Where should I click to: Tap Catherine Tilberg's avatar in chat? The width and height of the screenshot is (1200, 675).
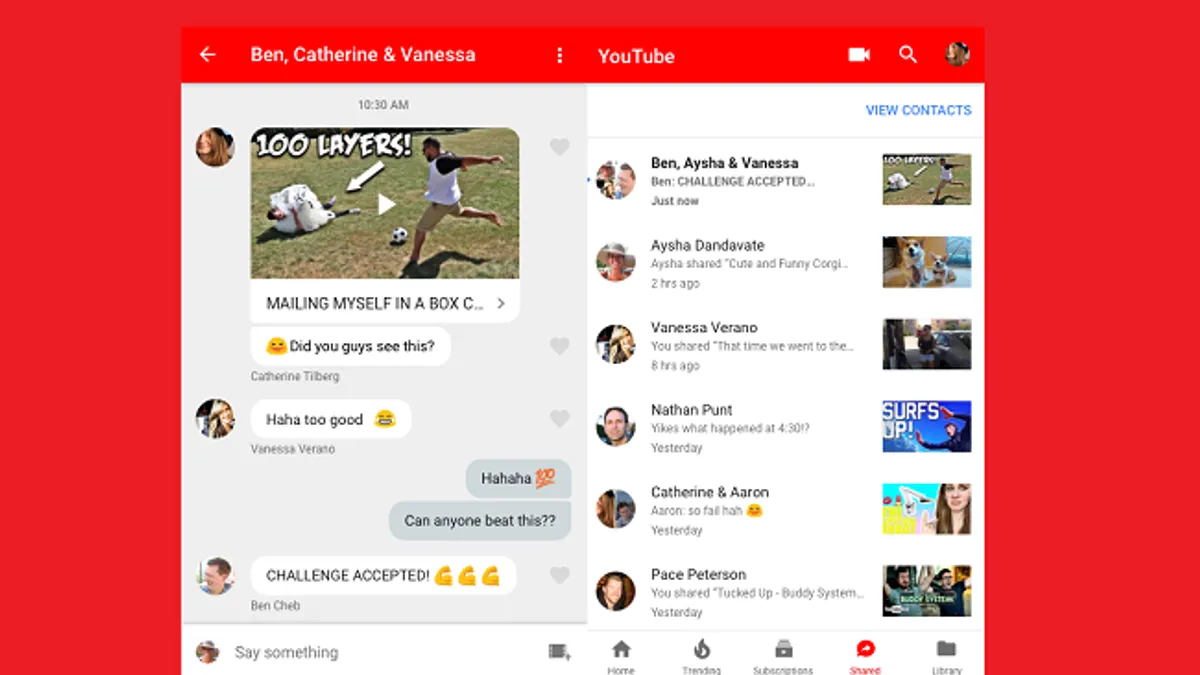pyautogui.click(x=215, y=147)
